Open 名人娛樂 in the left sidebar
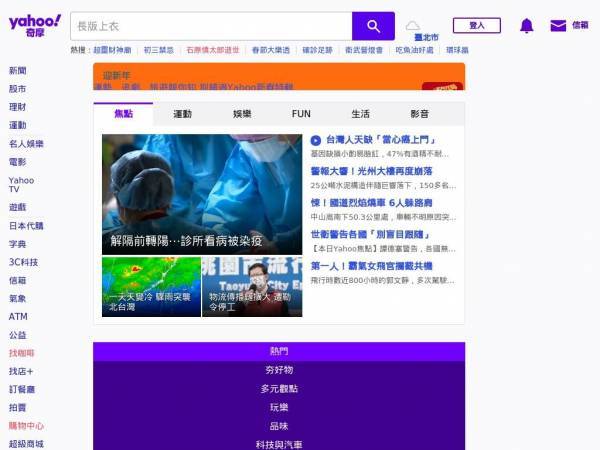 pyautogui.click(x=26, y=144)
